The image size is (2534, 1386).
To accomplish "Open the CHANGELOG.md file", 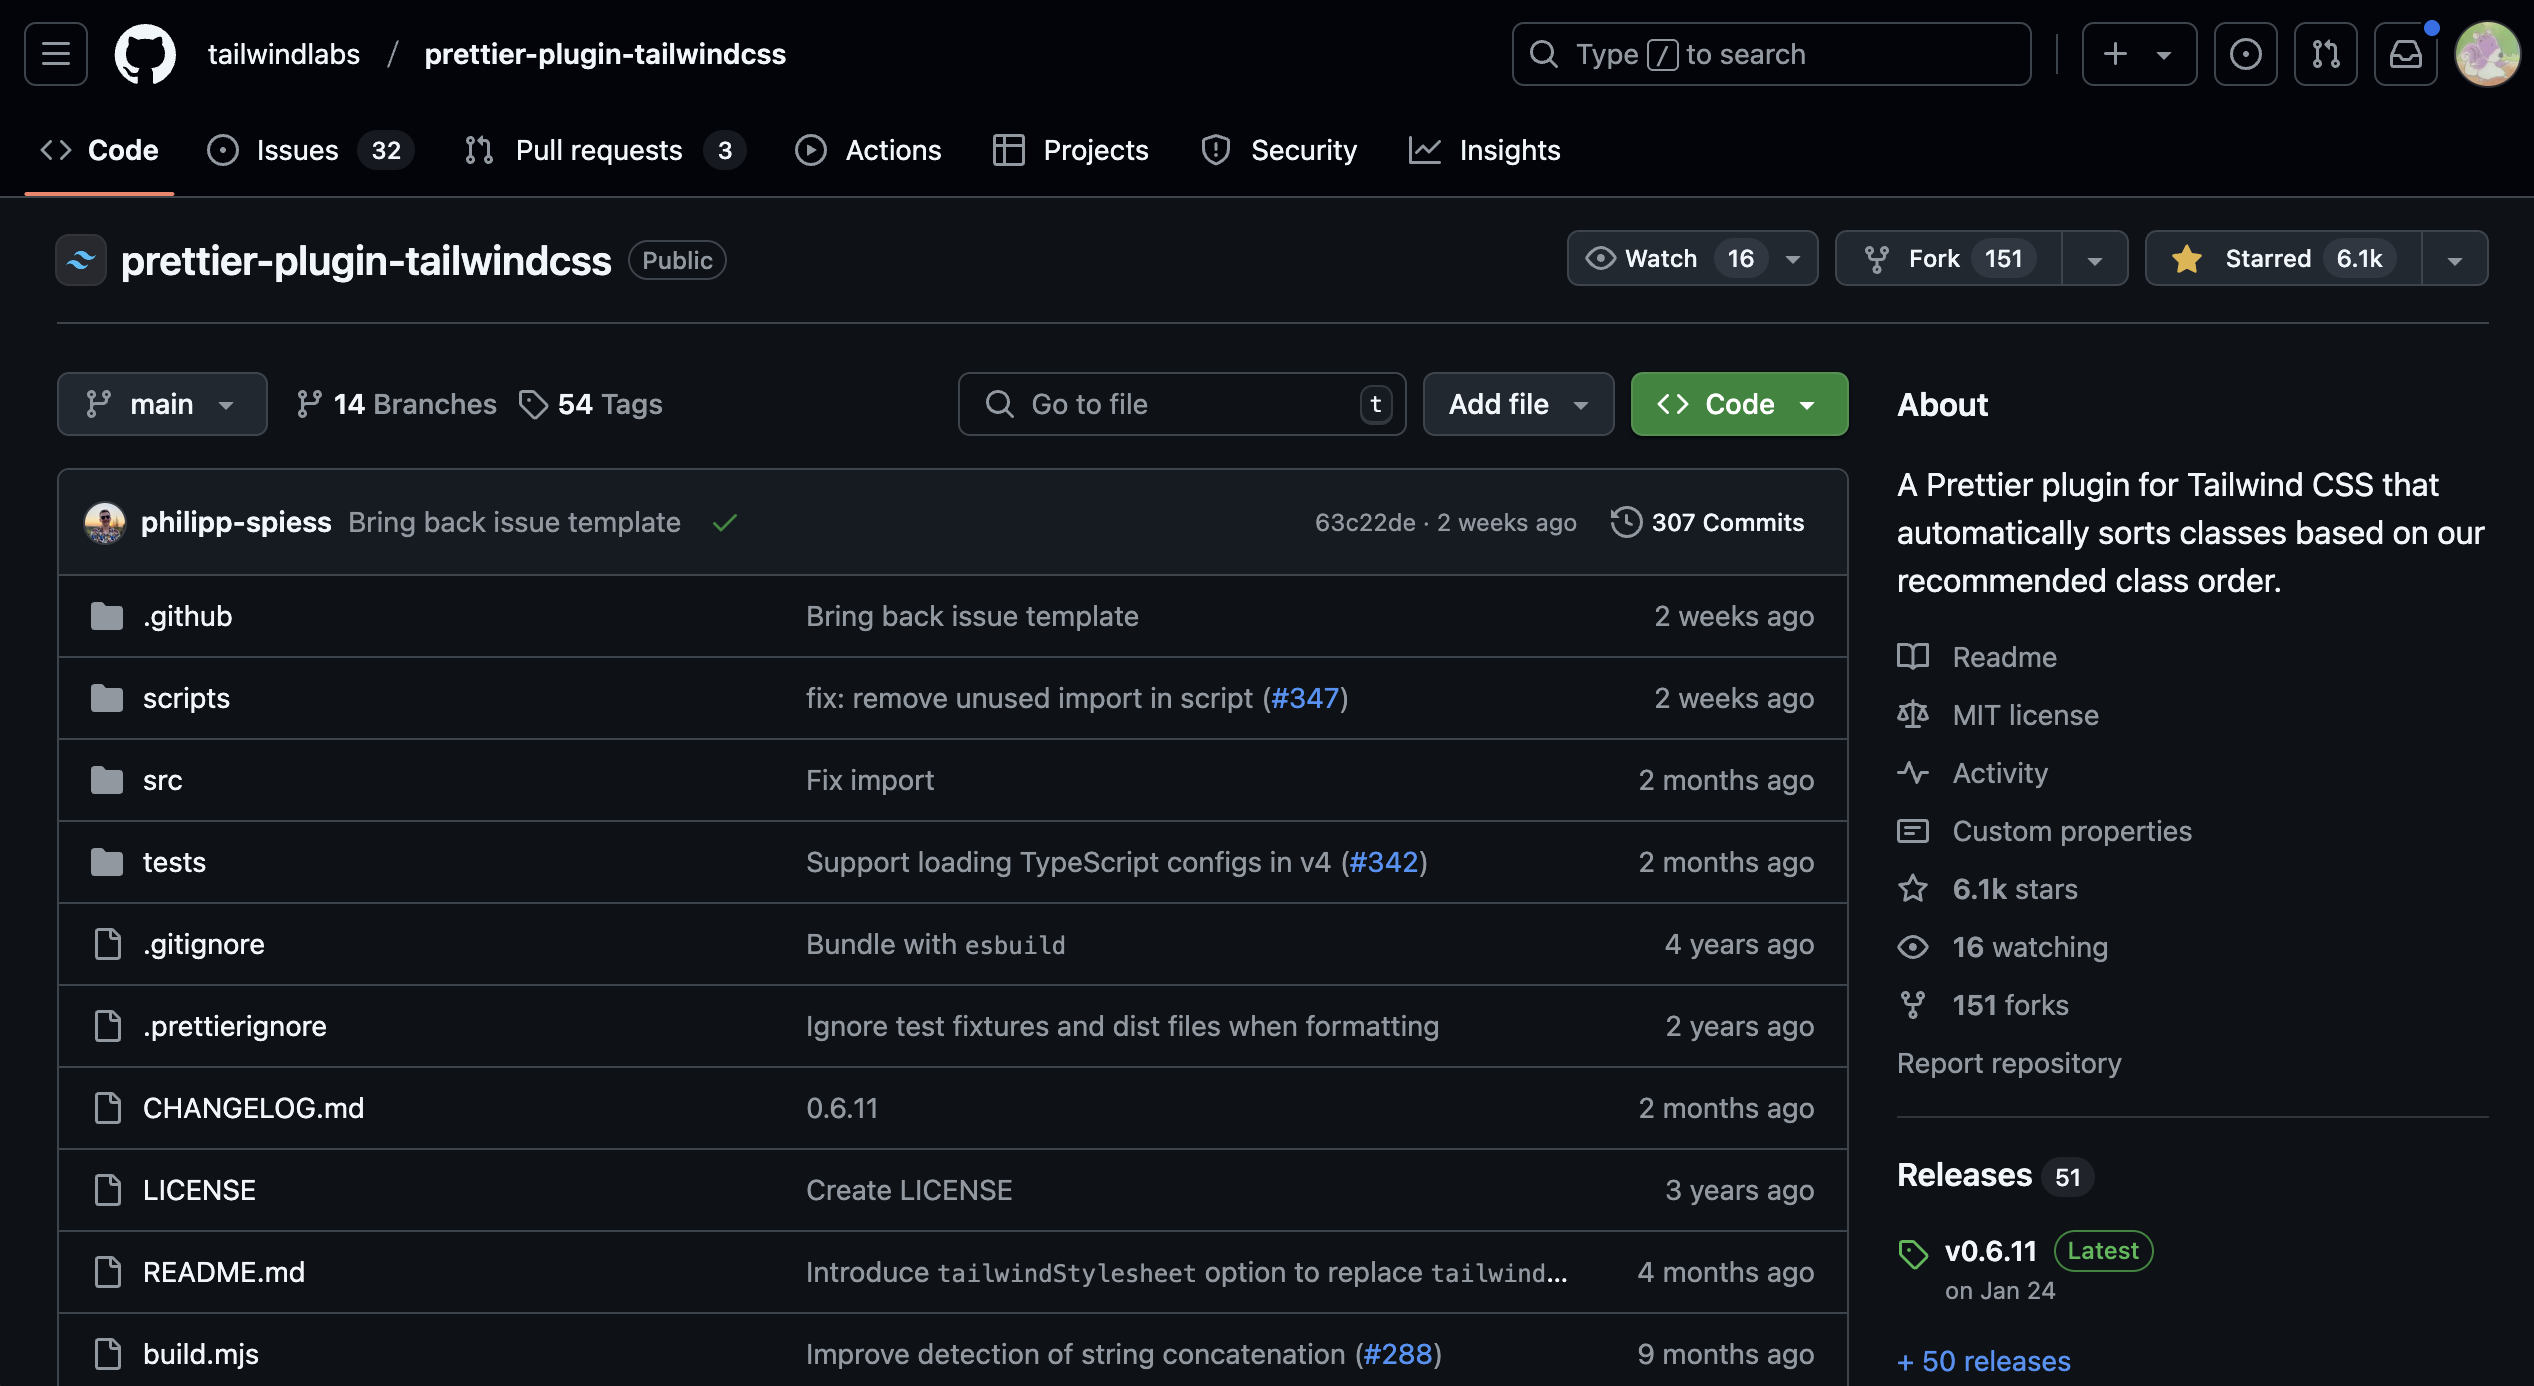I will pos(253,1108).
